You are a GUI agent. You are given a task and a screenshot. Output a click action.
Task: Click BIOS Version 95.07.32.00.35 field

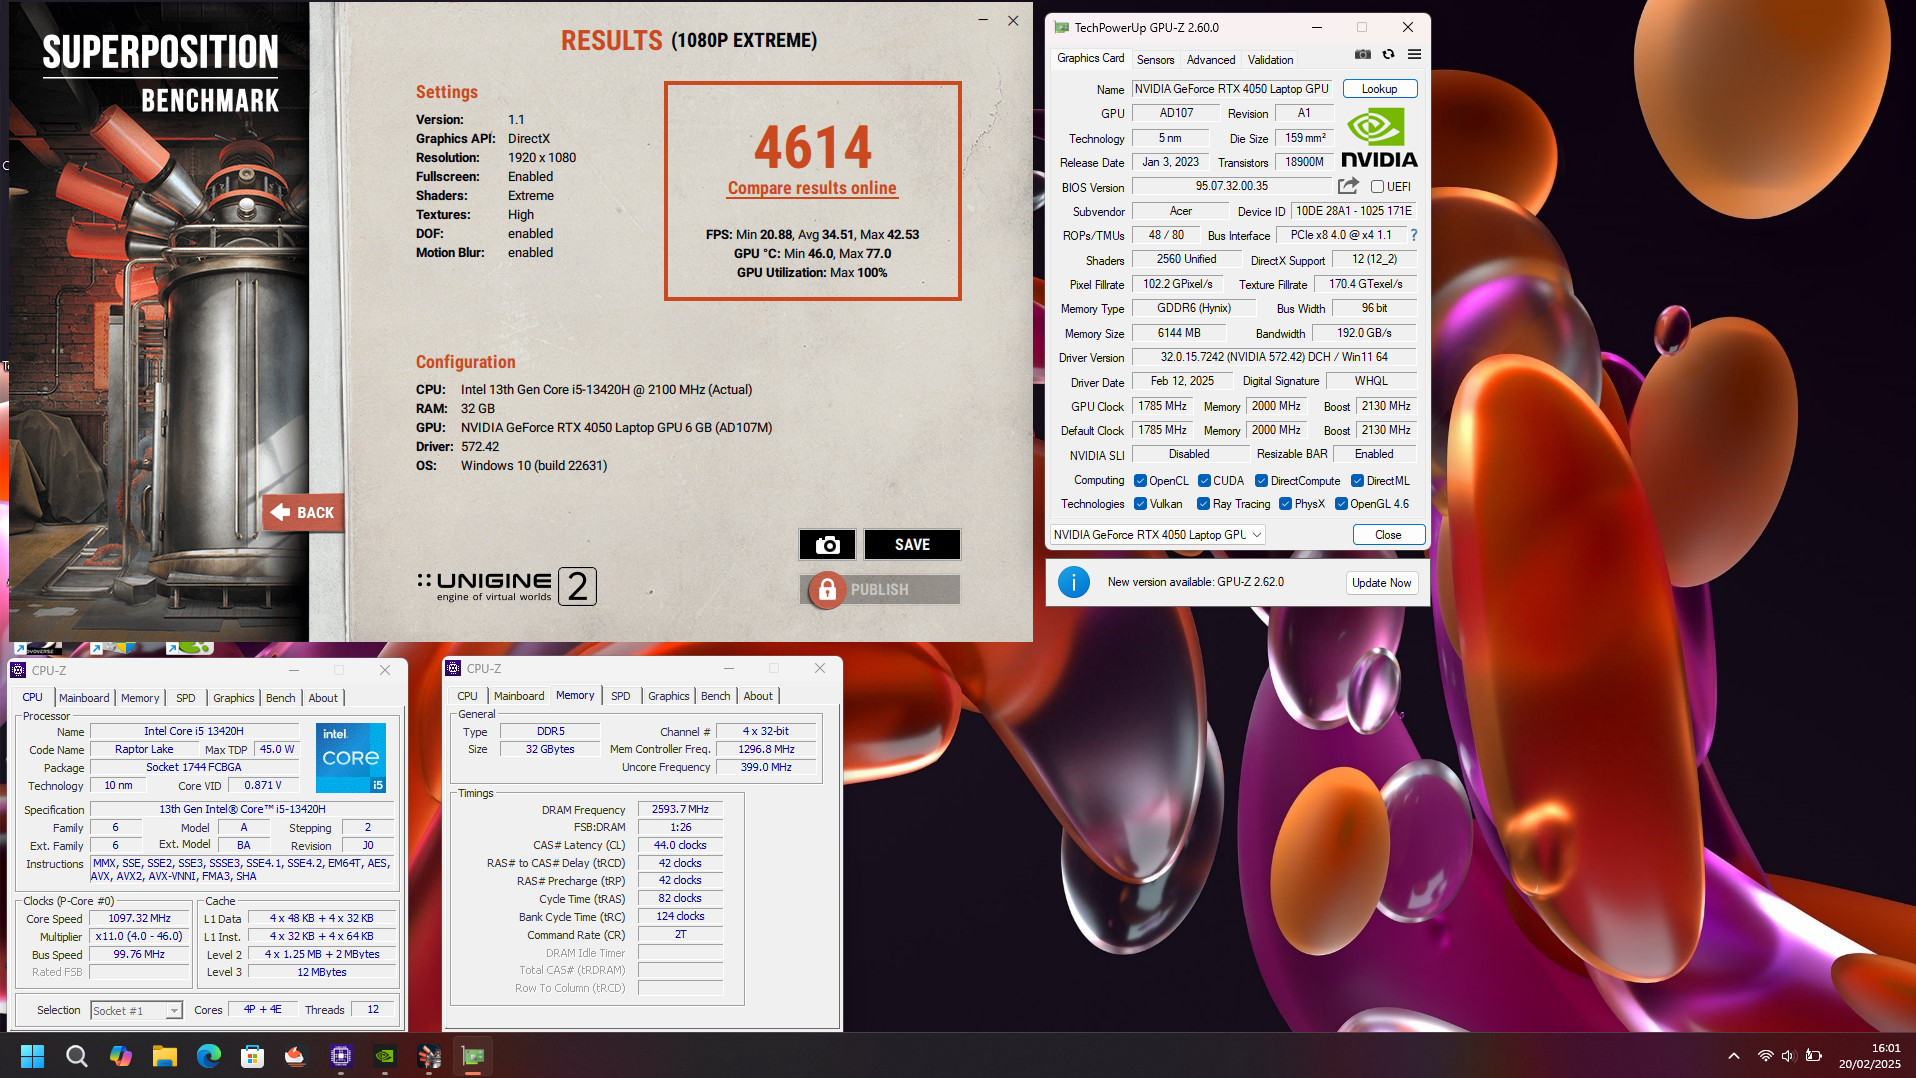(1232, 186)
